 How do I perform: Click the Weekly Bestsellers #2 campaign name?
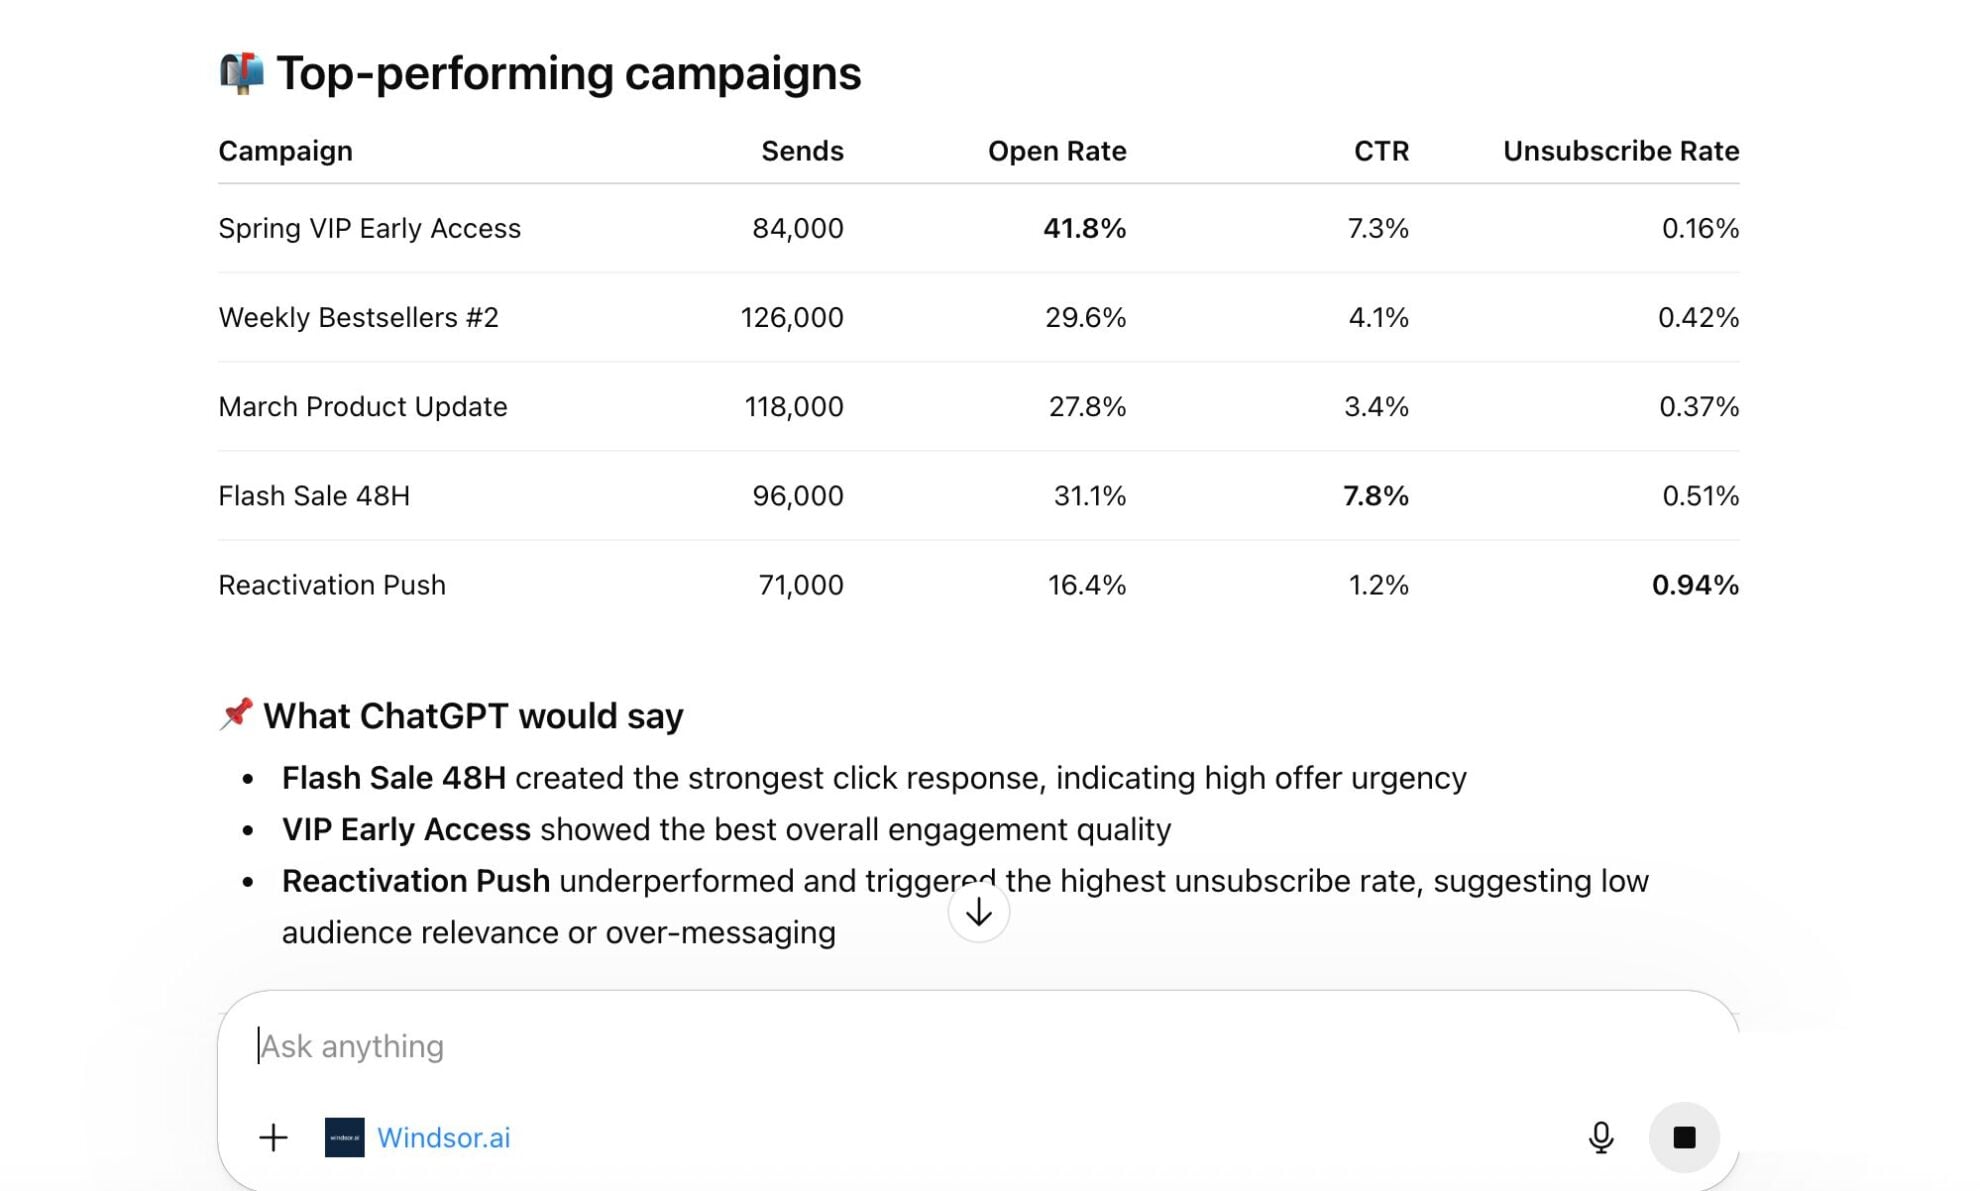359,317
